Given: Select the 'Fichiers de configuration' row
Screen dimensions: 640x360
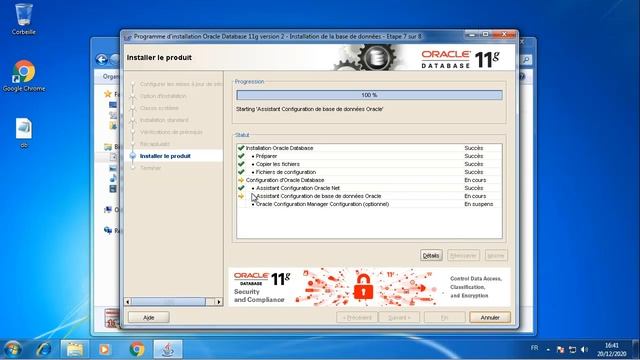Looking at the screenshot, I should [x=369, y=172].
